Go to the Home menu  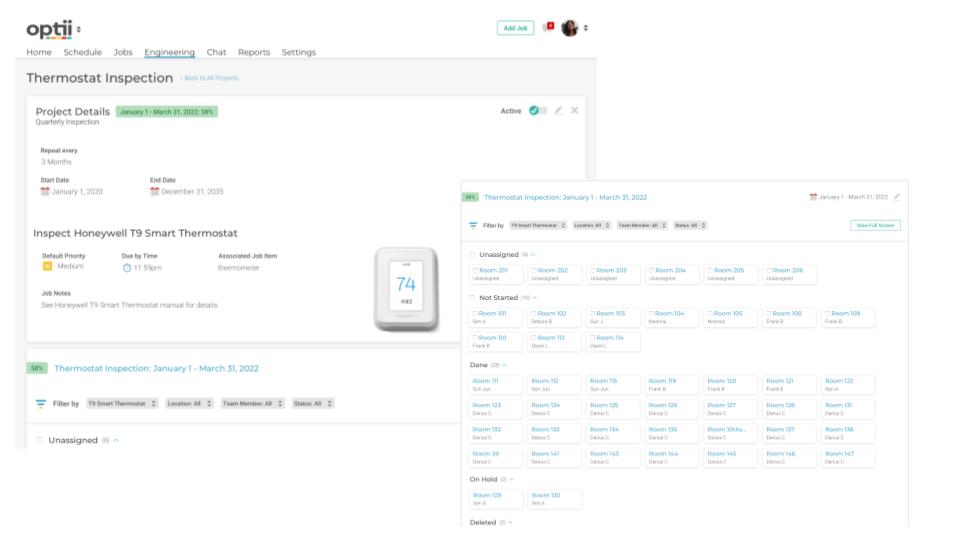tap(39, 52)
